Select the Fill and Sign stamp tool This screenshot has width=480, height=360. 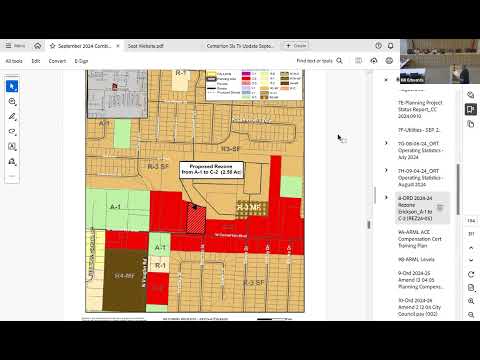pyautogui.click(x=12, y=162)
